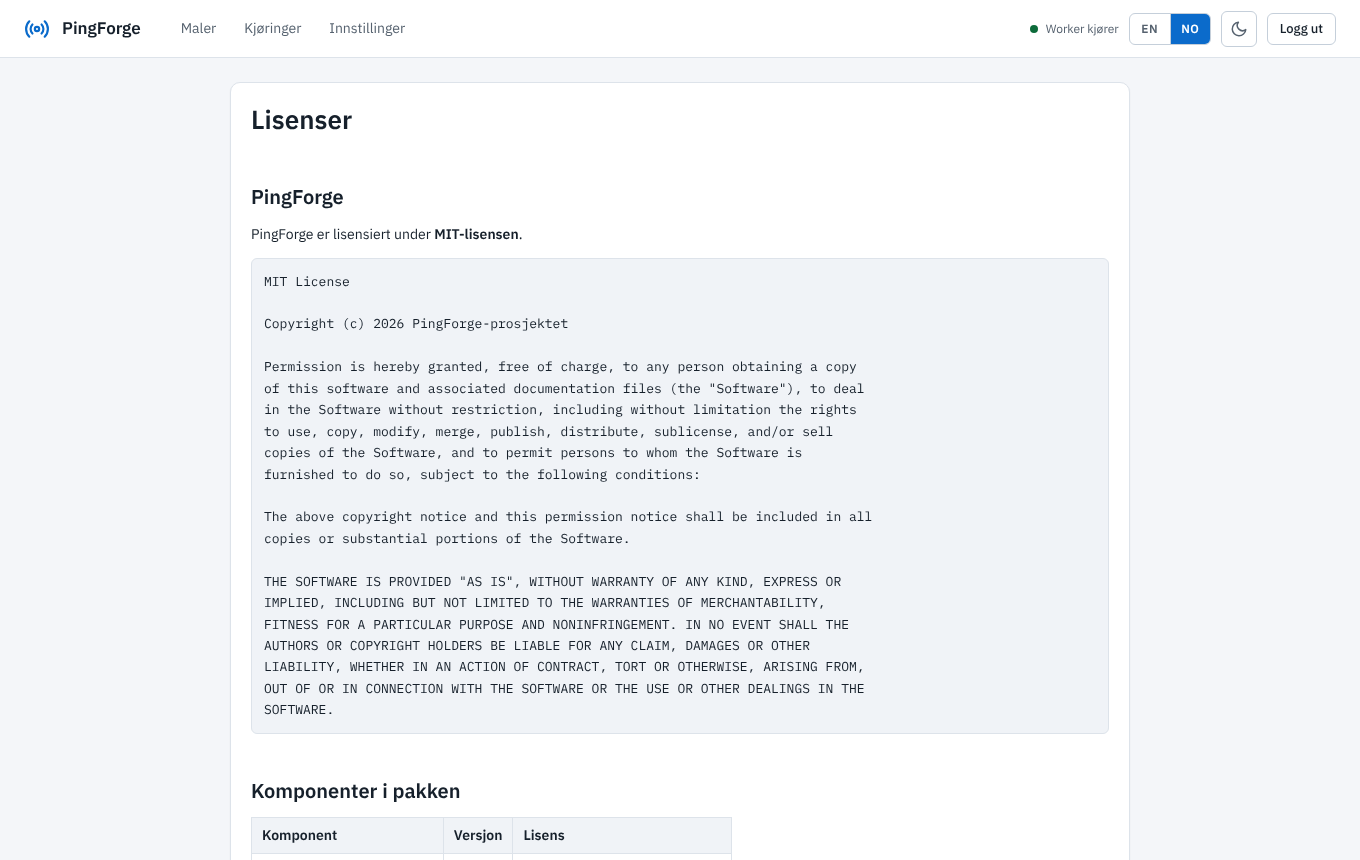Go to Kjøringer page

click(x=273, y=29)
